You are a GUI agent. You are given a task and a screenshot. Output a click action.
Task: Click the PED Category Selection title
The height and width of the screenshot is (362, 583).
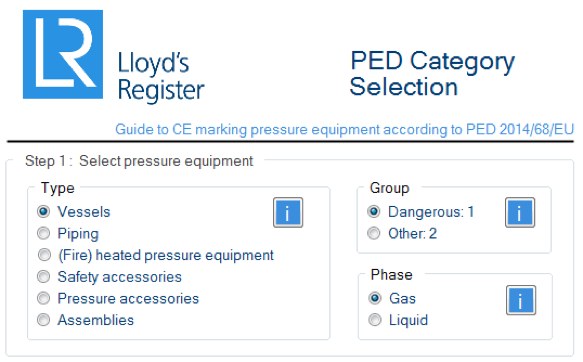click(432, 74)
